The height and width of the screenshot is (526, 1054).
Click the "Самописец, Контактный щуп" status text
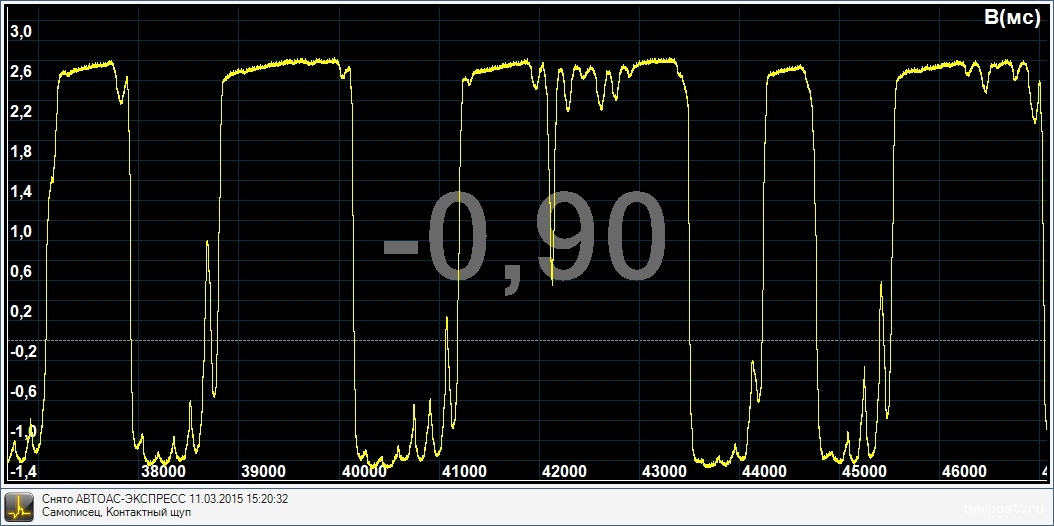click(x=116, y=513)
